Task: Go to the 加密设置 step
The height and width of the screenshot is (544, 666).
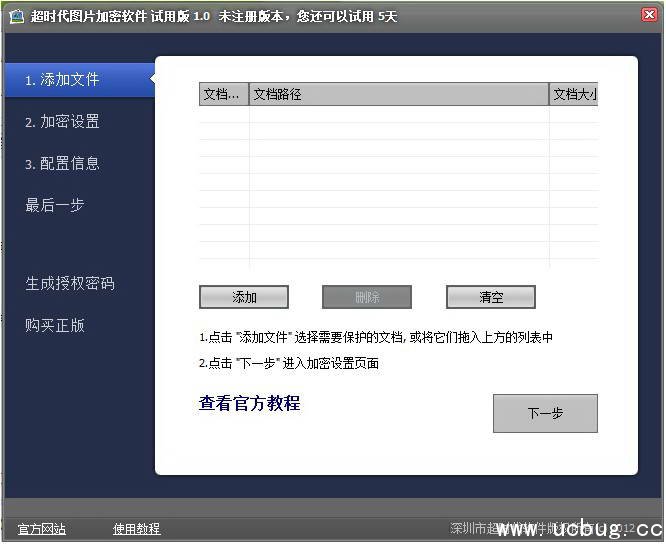Action: click(x=62, y=122)
